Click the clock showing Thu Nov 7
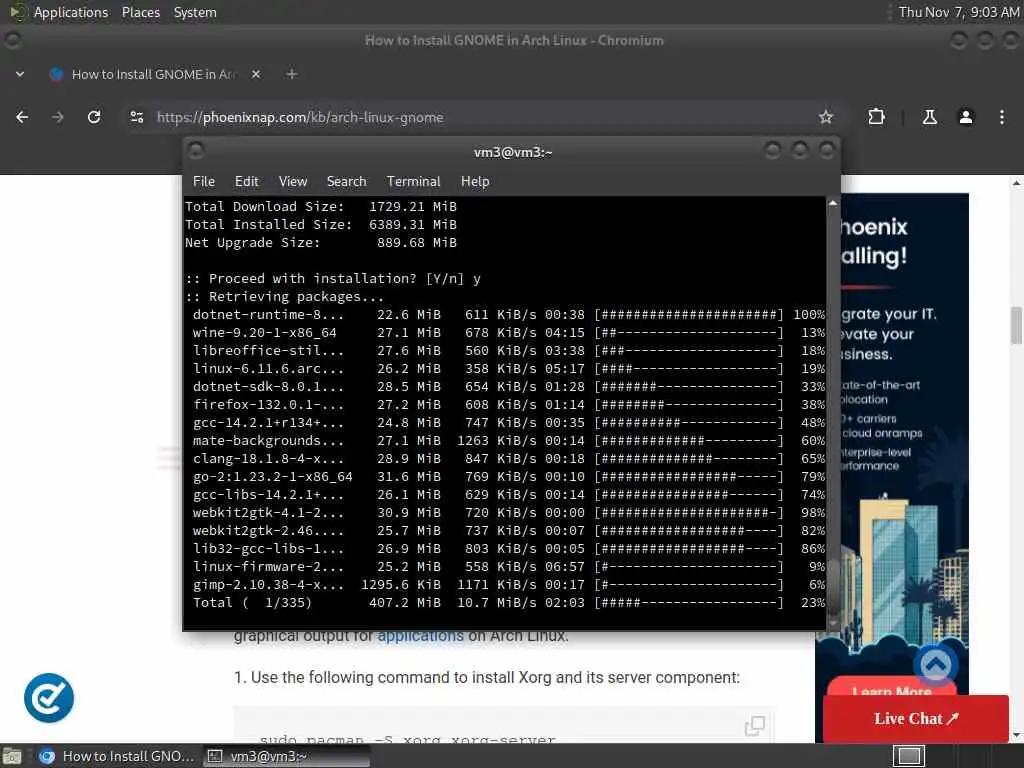The image size is (1024, 768). coord(959,12)
